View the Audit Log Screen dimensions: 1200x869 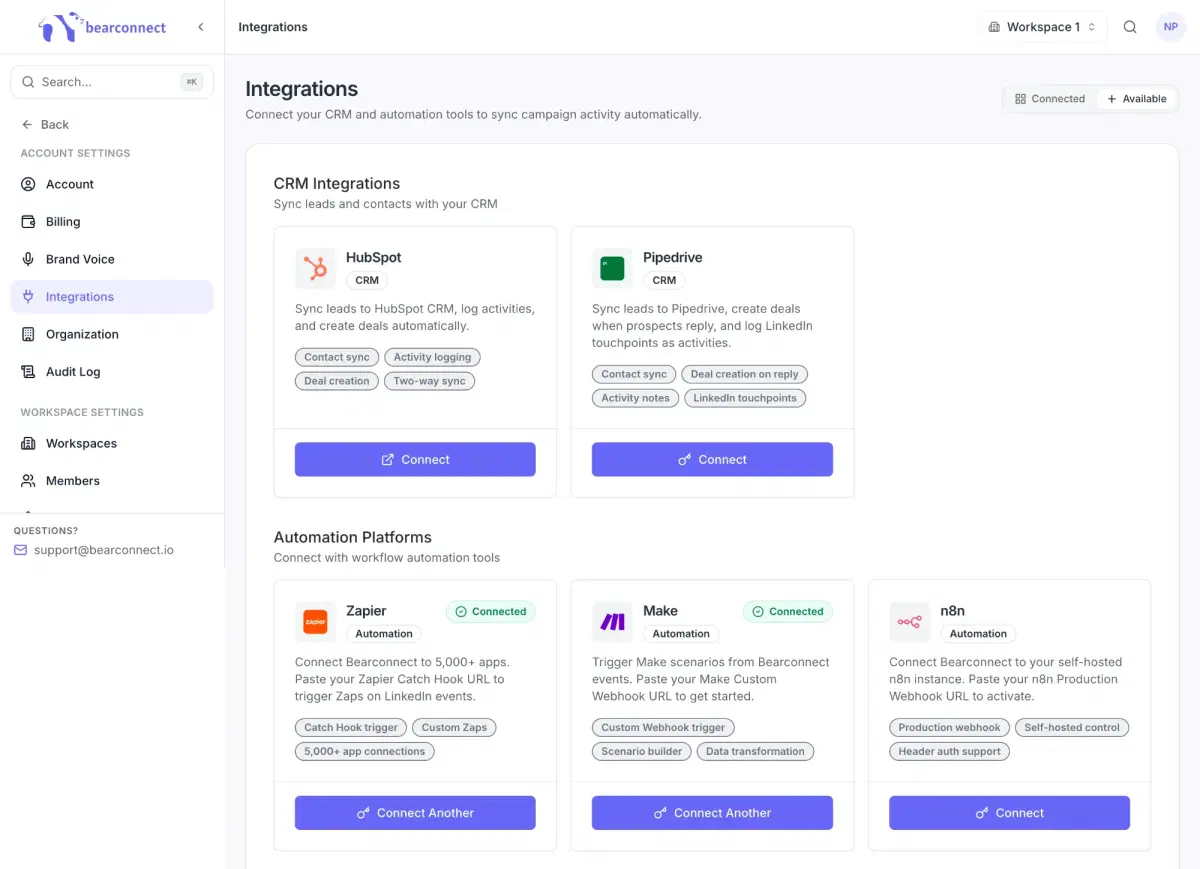point(112,372)
